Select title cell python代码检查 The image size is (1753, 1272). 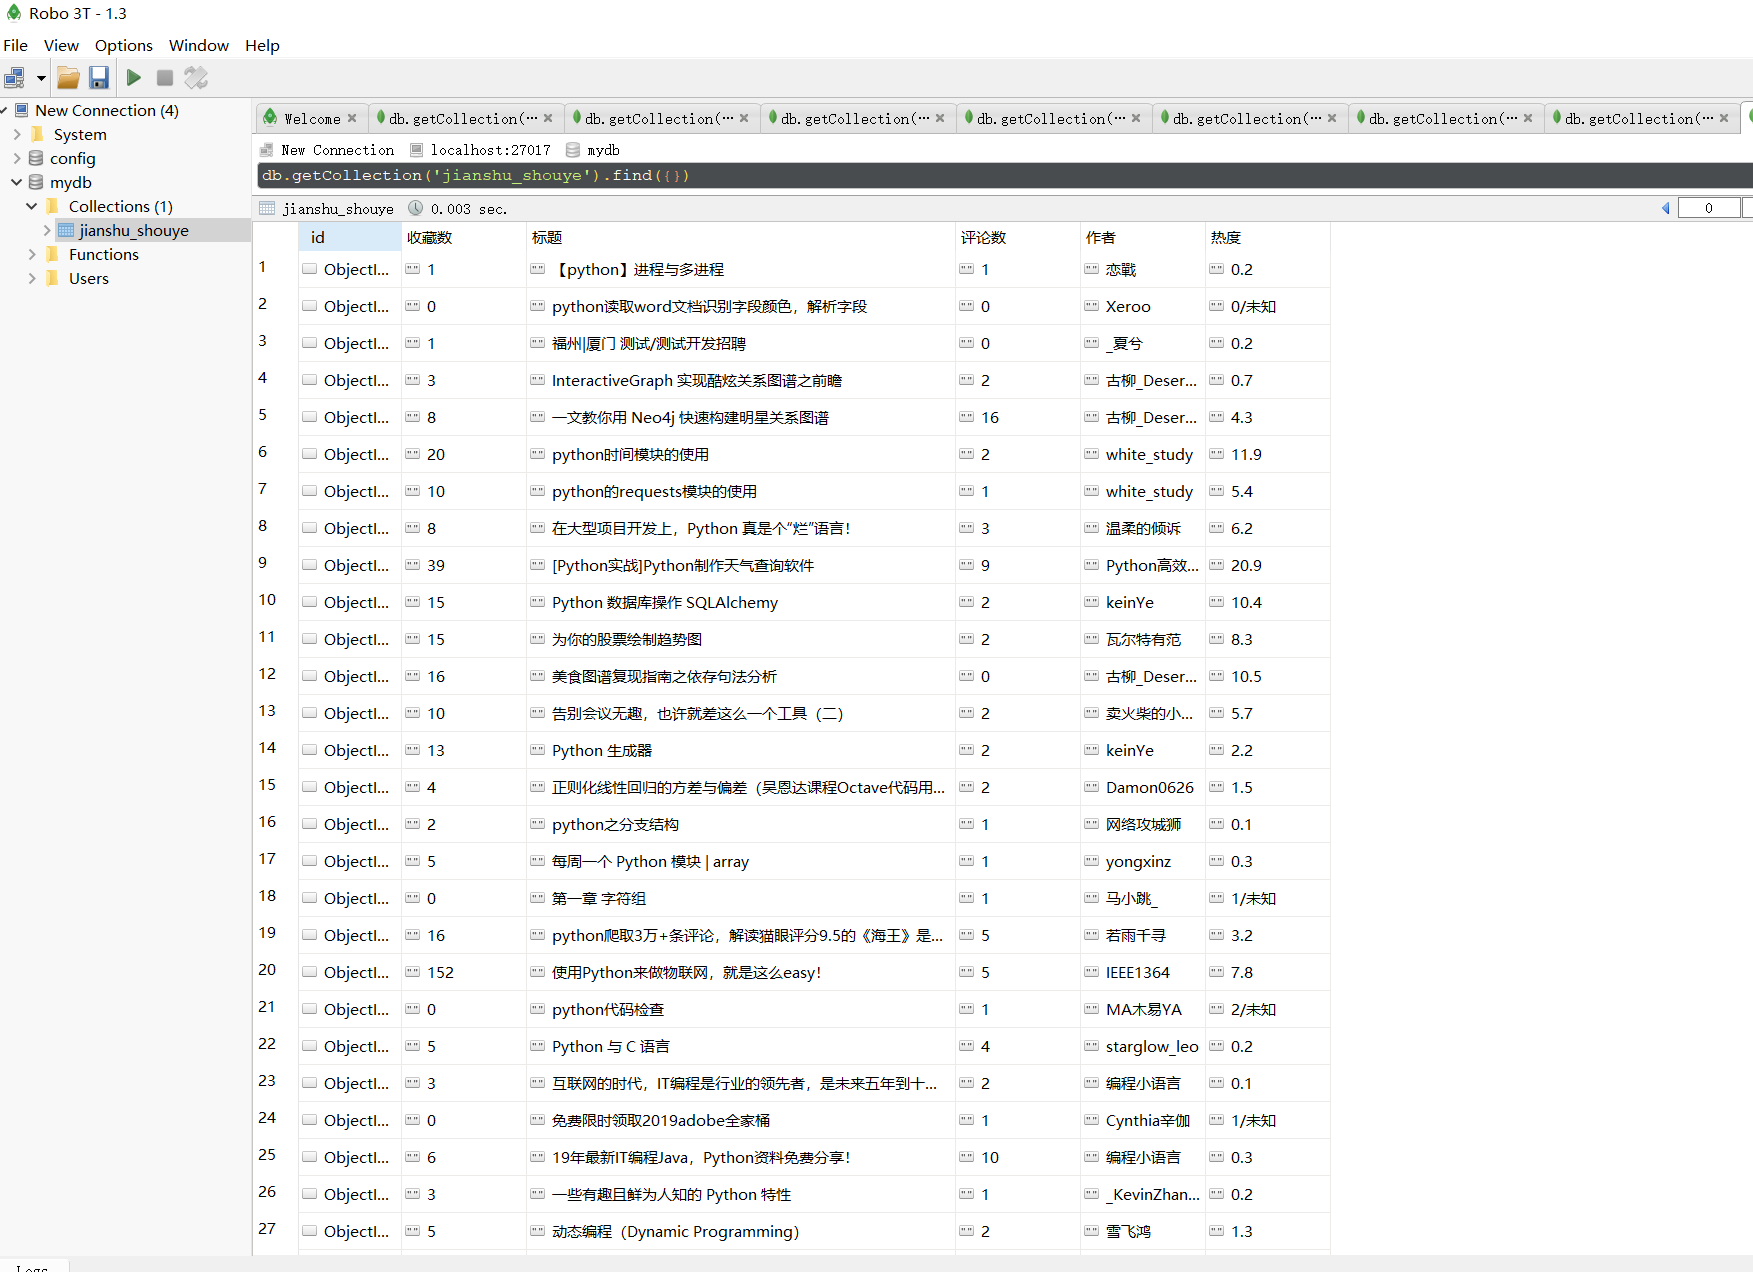point(740,1010)
